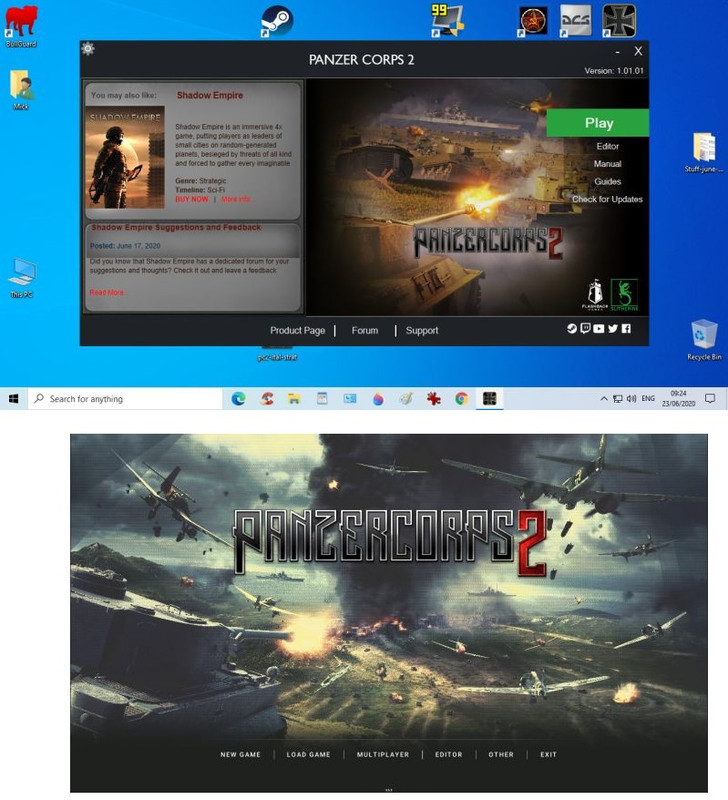Click the Search for anything box
The width and height of the screenshot is (728, 800).
coord(125,399)
